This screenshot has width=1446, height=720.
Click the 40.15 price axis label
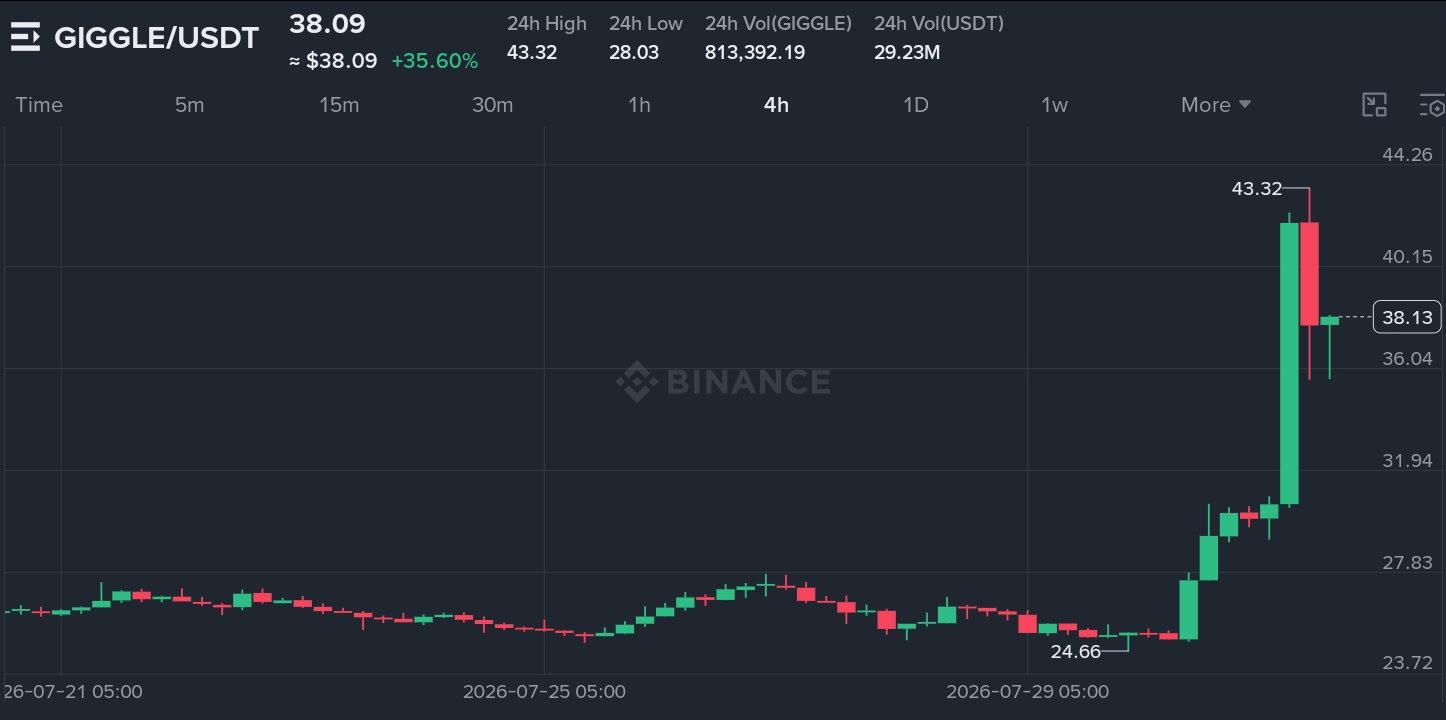click(1407, 256)
